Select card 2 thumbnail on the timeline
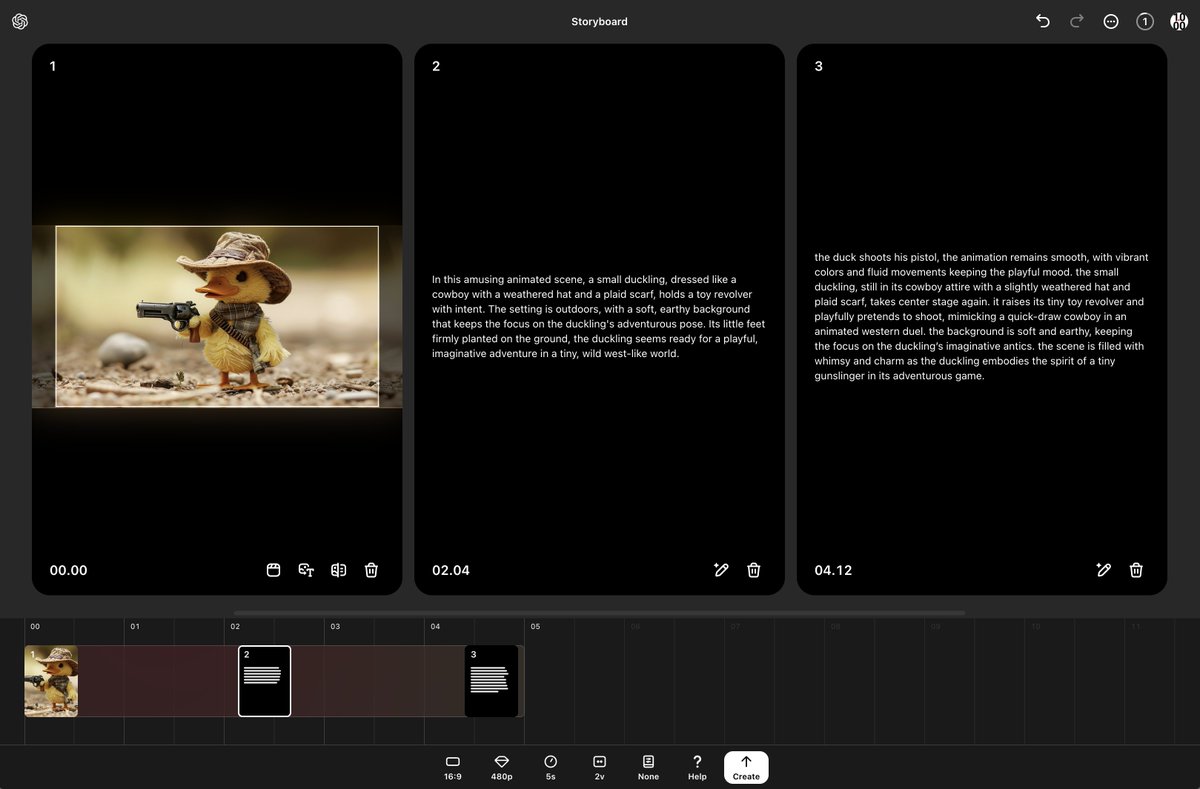1200x789 pixels. coord(264,681)
